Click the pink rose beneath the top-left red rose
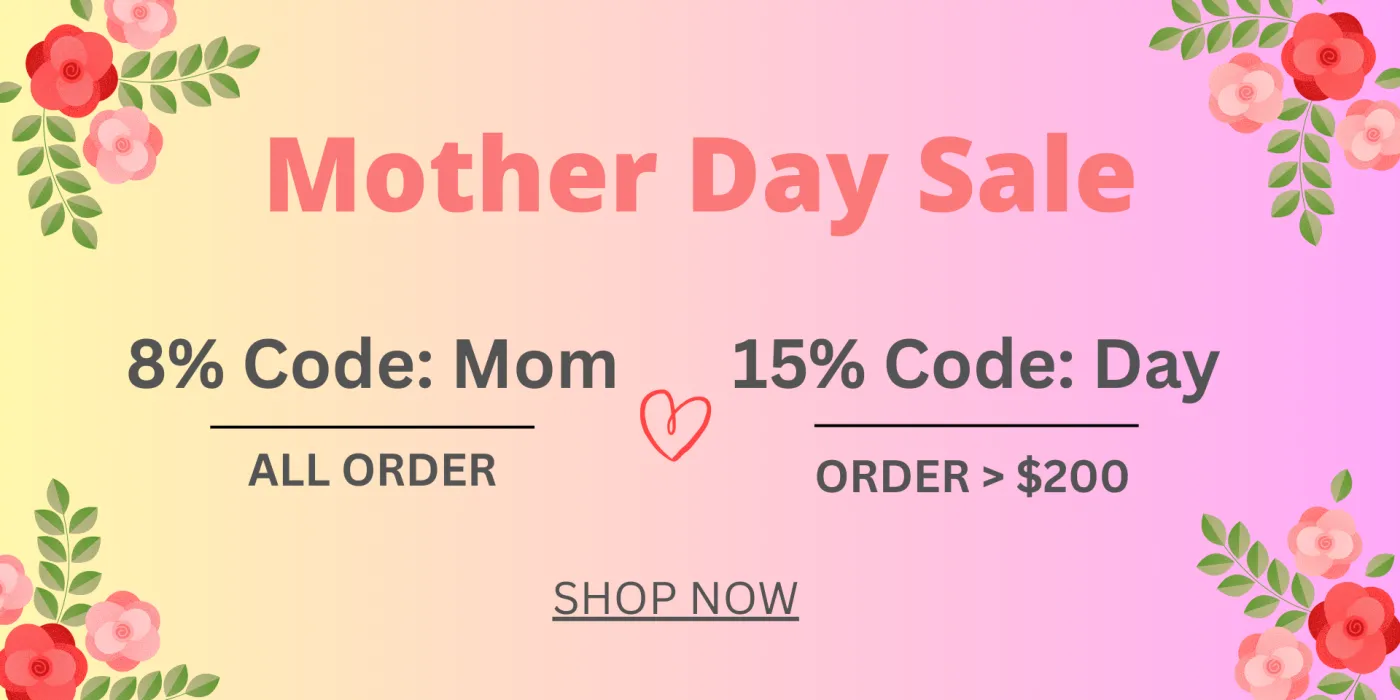The image size is (1400, 700). click(123, 145)
